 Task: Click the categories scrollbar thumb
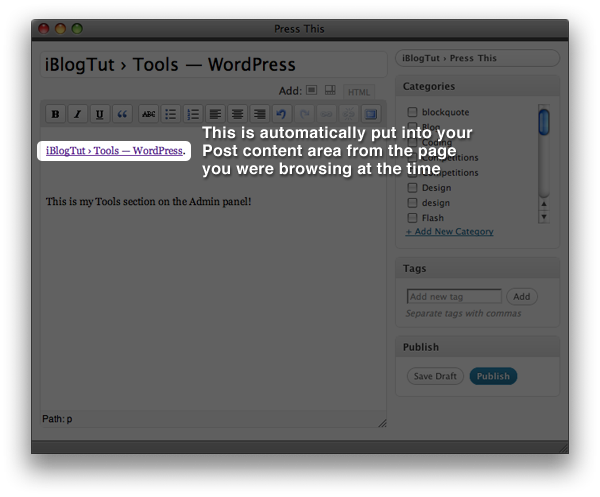pos(544,122)
